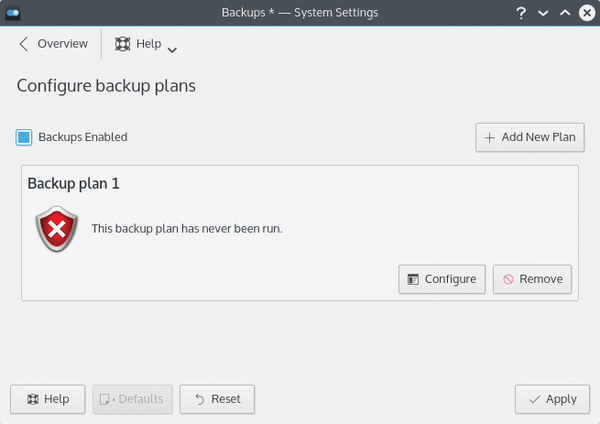The height and width of the screenshot is (424, 600).
Task: Click the plus icon on Add New Plan
Action: point(489,137)
